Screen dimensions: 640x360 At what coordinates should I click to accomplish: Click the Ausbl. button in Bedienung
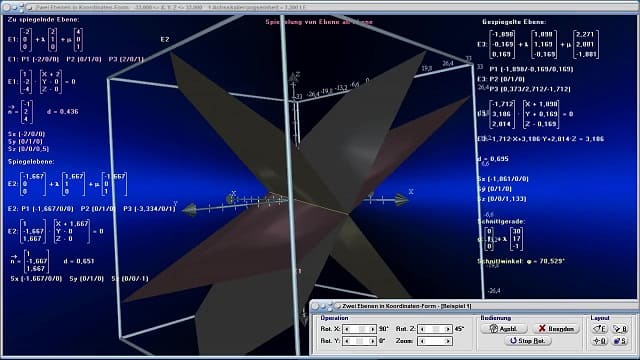point(504,329)
